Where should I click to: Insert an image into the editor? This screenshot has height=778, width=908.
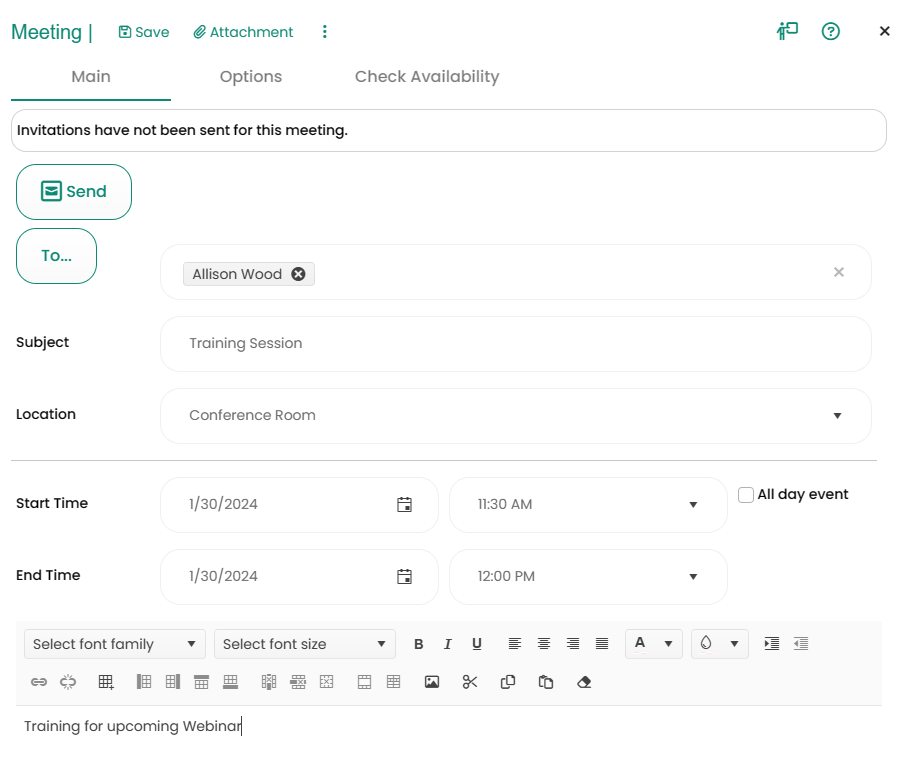pyautogui.click(x=432, y=682)
